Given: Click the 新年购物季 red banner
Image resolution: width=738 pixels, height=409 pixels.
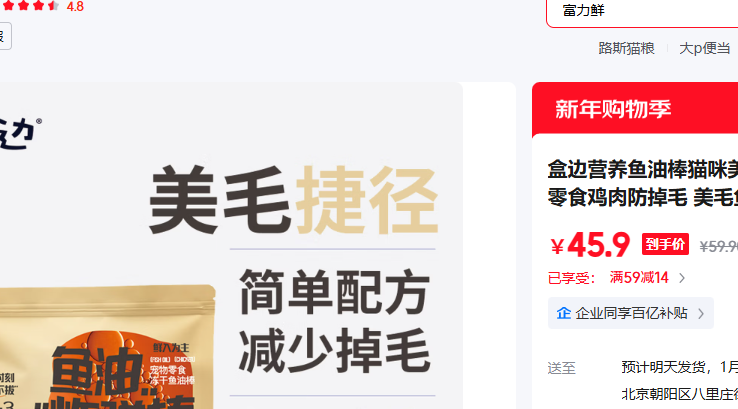Looking at the screenshot, I should point(635,109).
